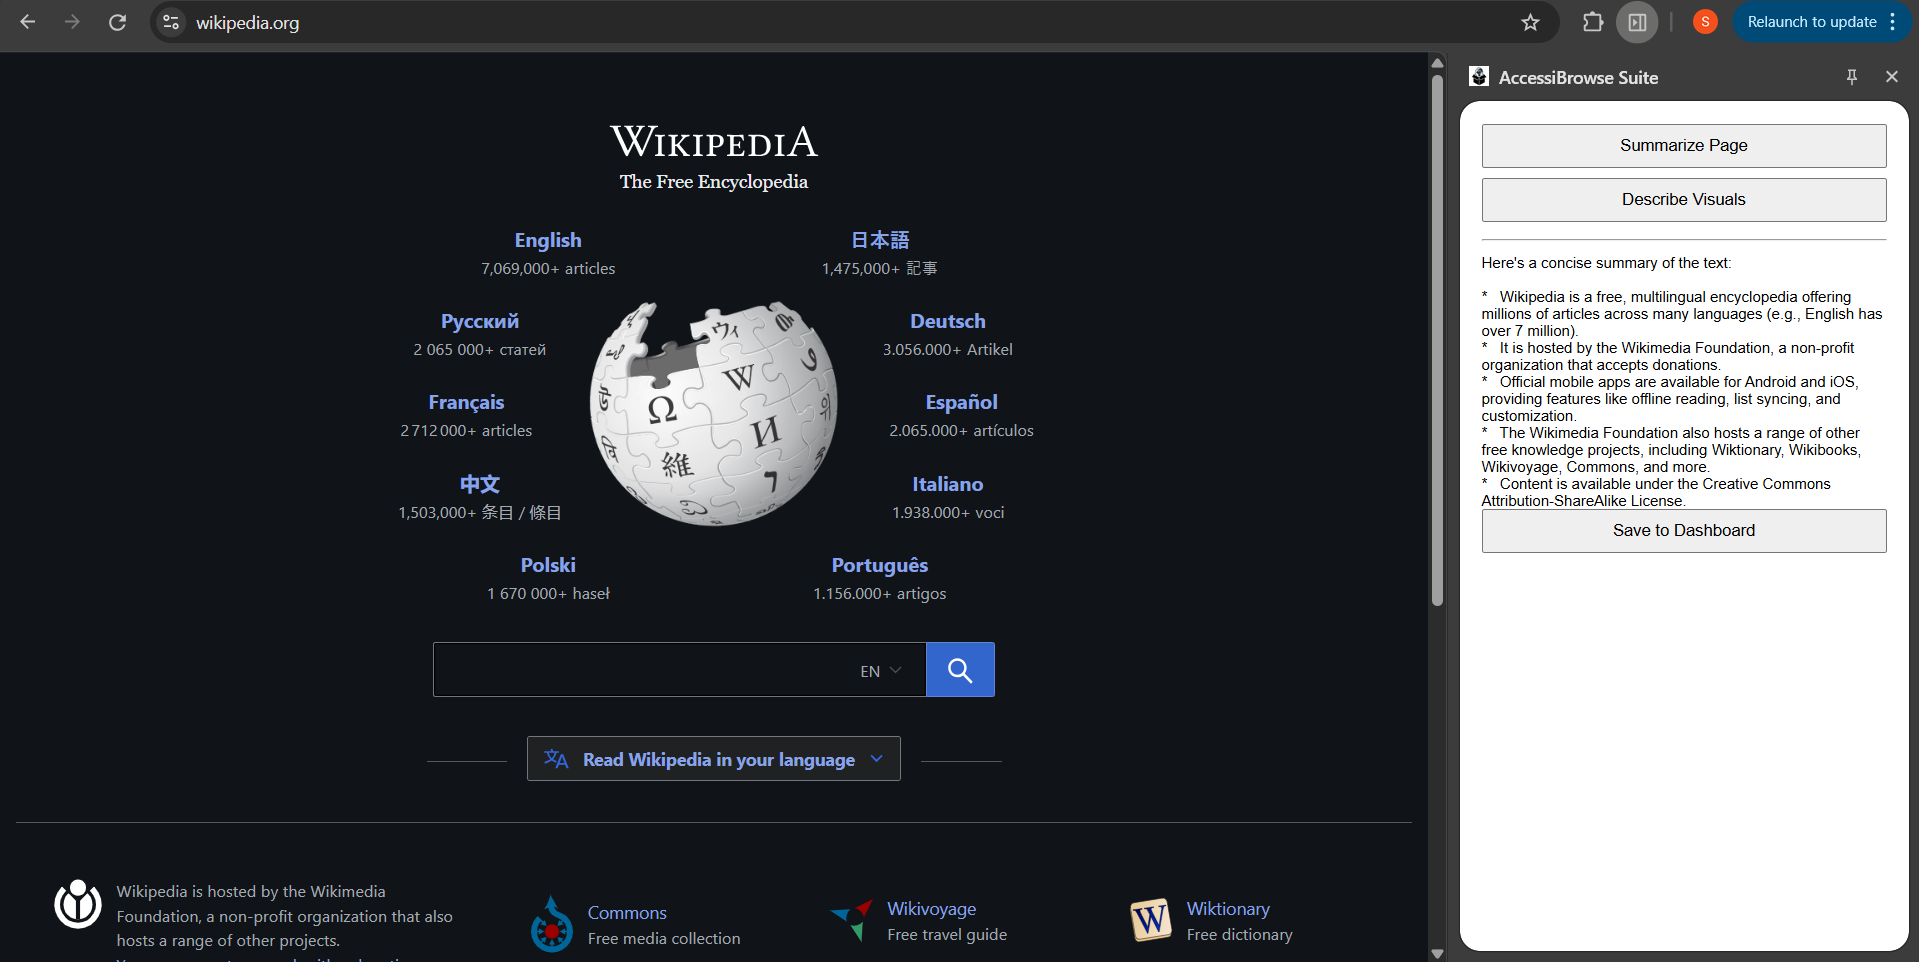Click the page scrollbar down arrow
The image size is (1919, 962).
1437,953
